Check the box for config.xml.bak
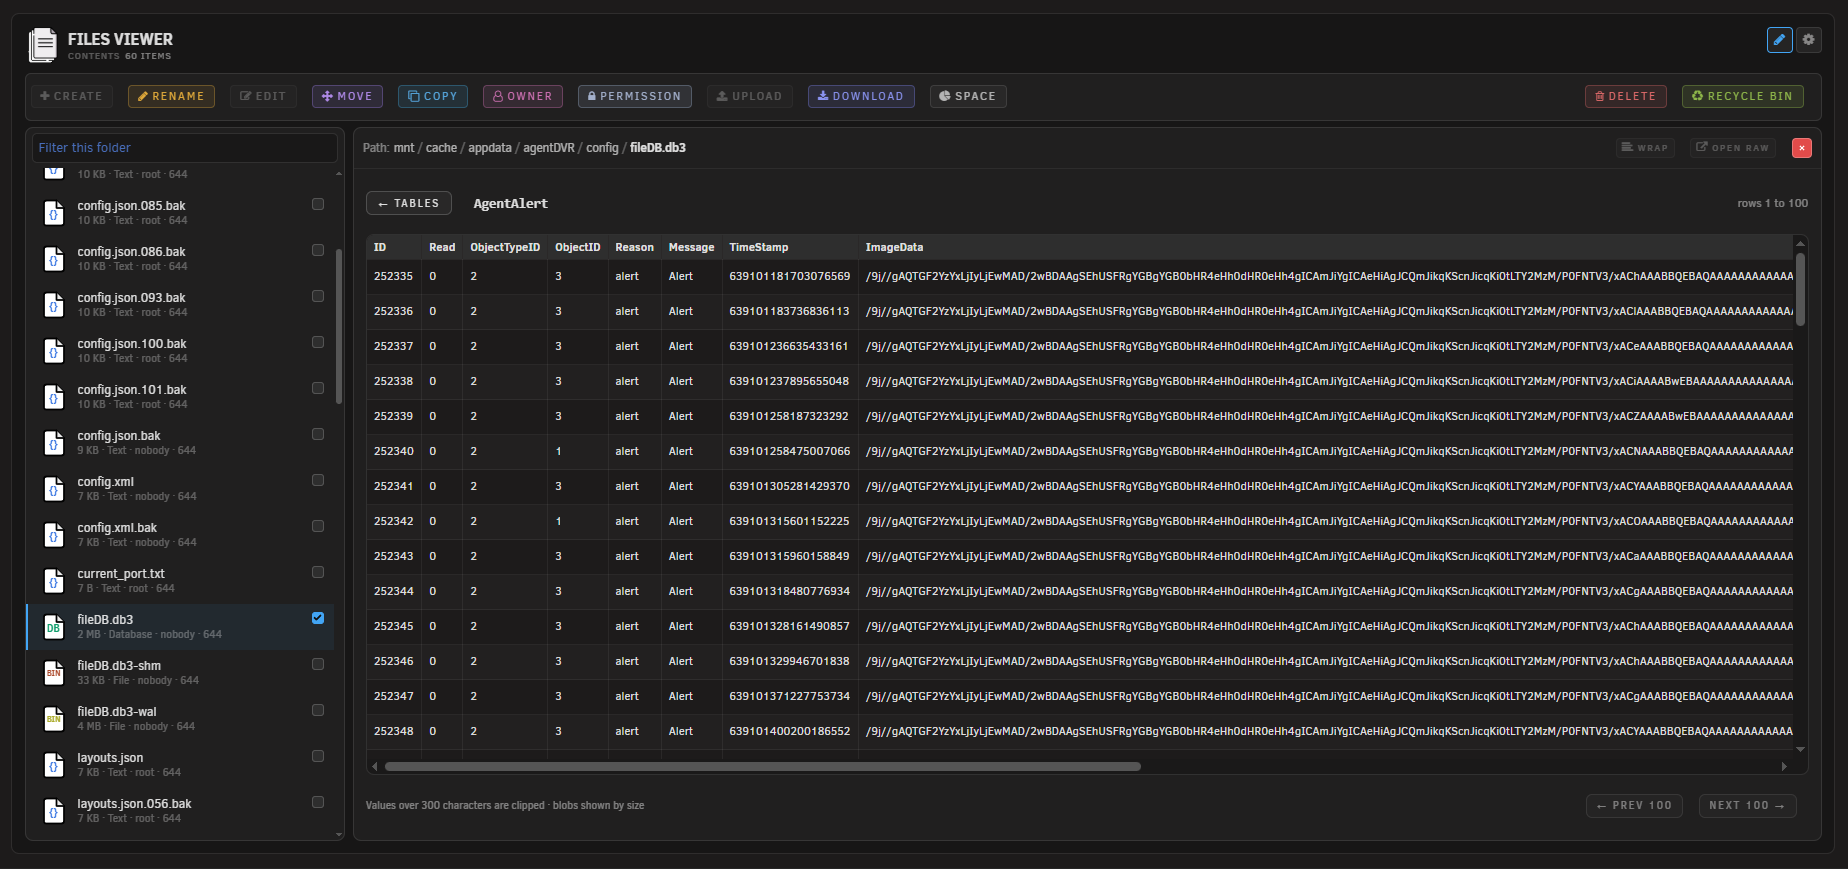 coord(318,526)
